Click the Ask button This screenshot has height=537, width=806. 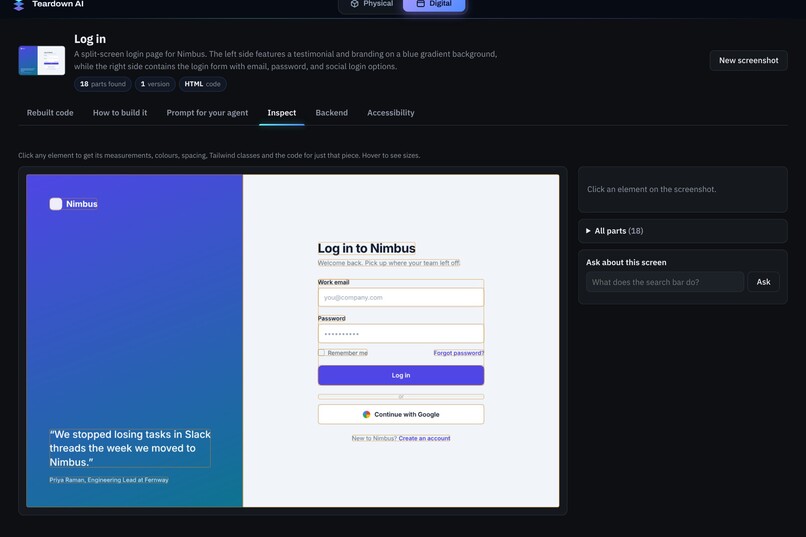pos(763,282)
